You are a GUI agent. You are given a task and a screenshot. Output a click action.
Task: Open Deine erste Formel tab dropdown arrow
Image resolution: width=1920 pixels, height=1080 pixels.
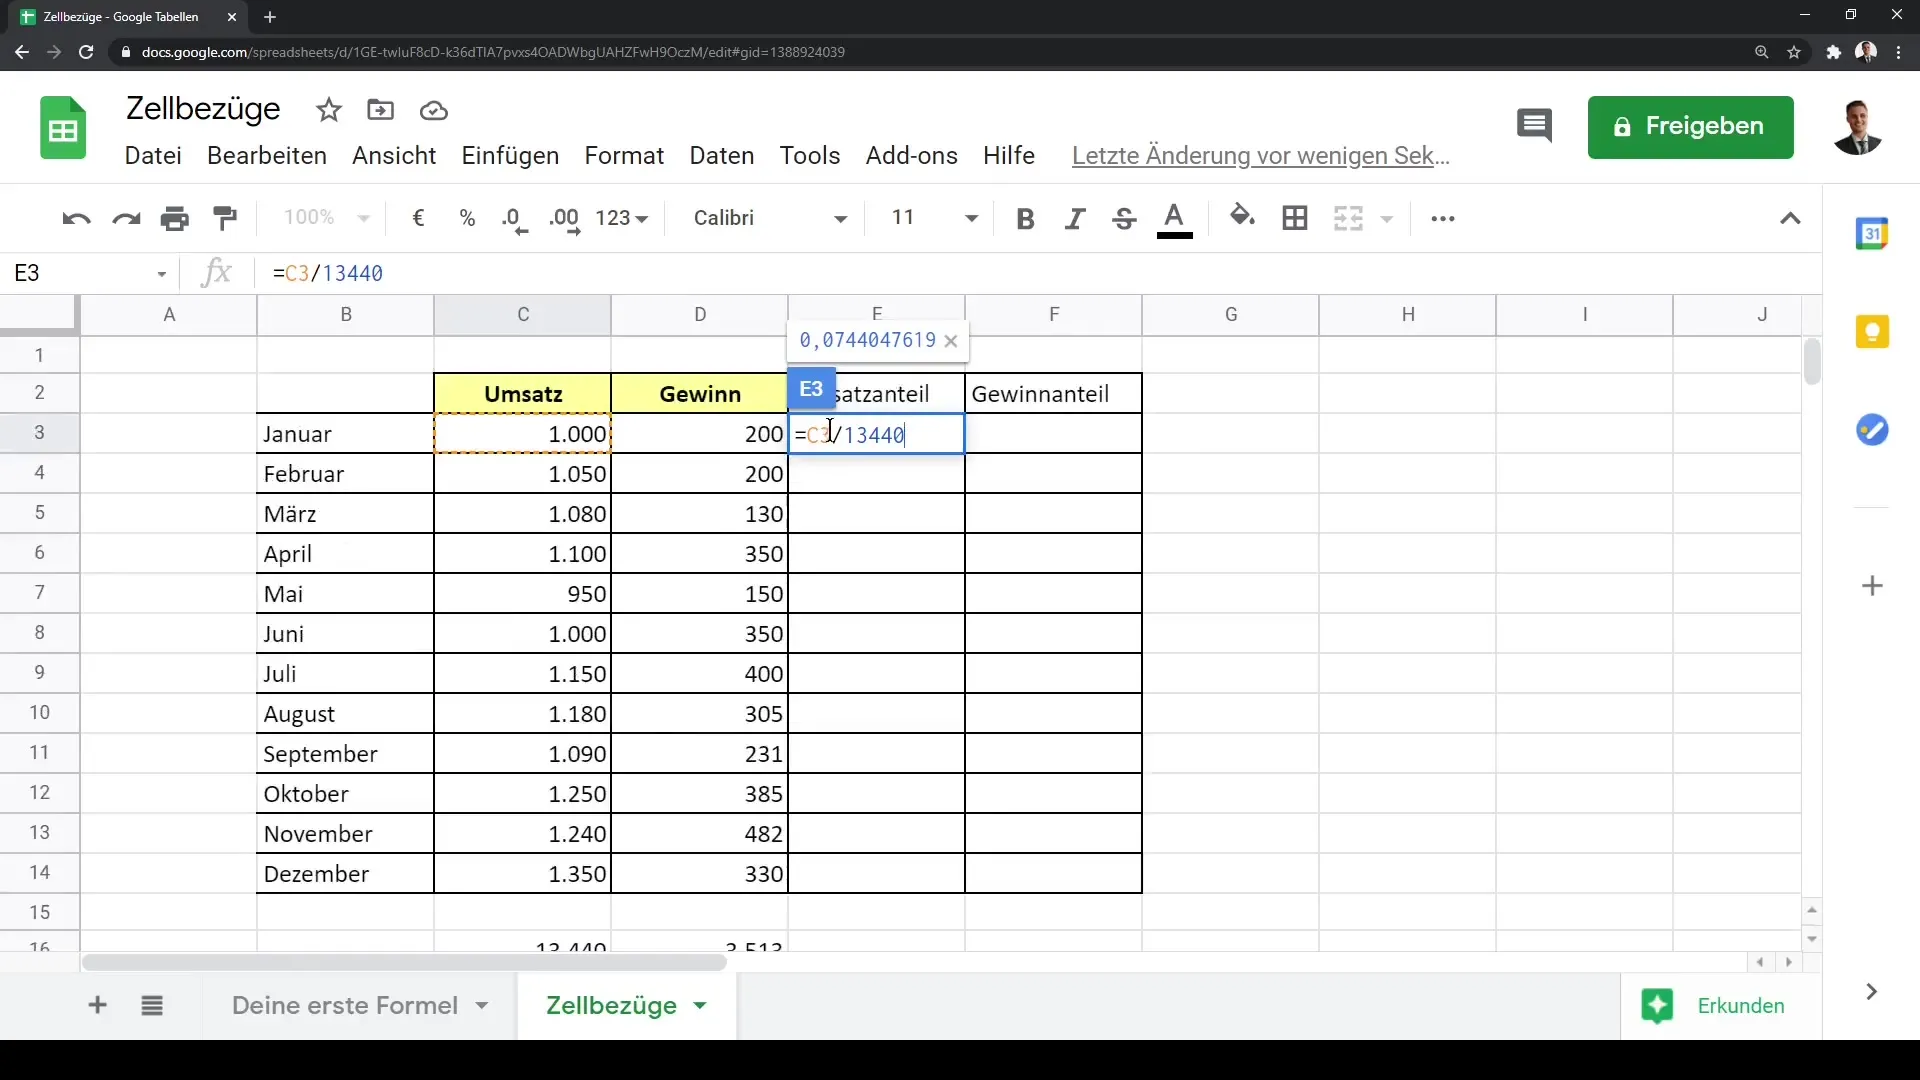(x=482, y=1006)
